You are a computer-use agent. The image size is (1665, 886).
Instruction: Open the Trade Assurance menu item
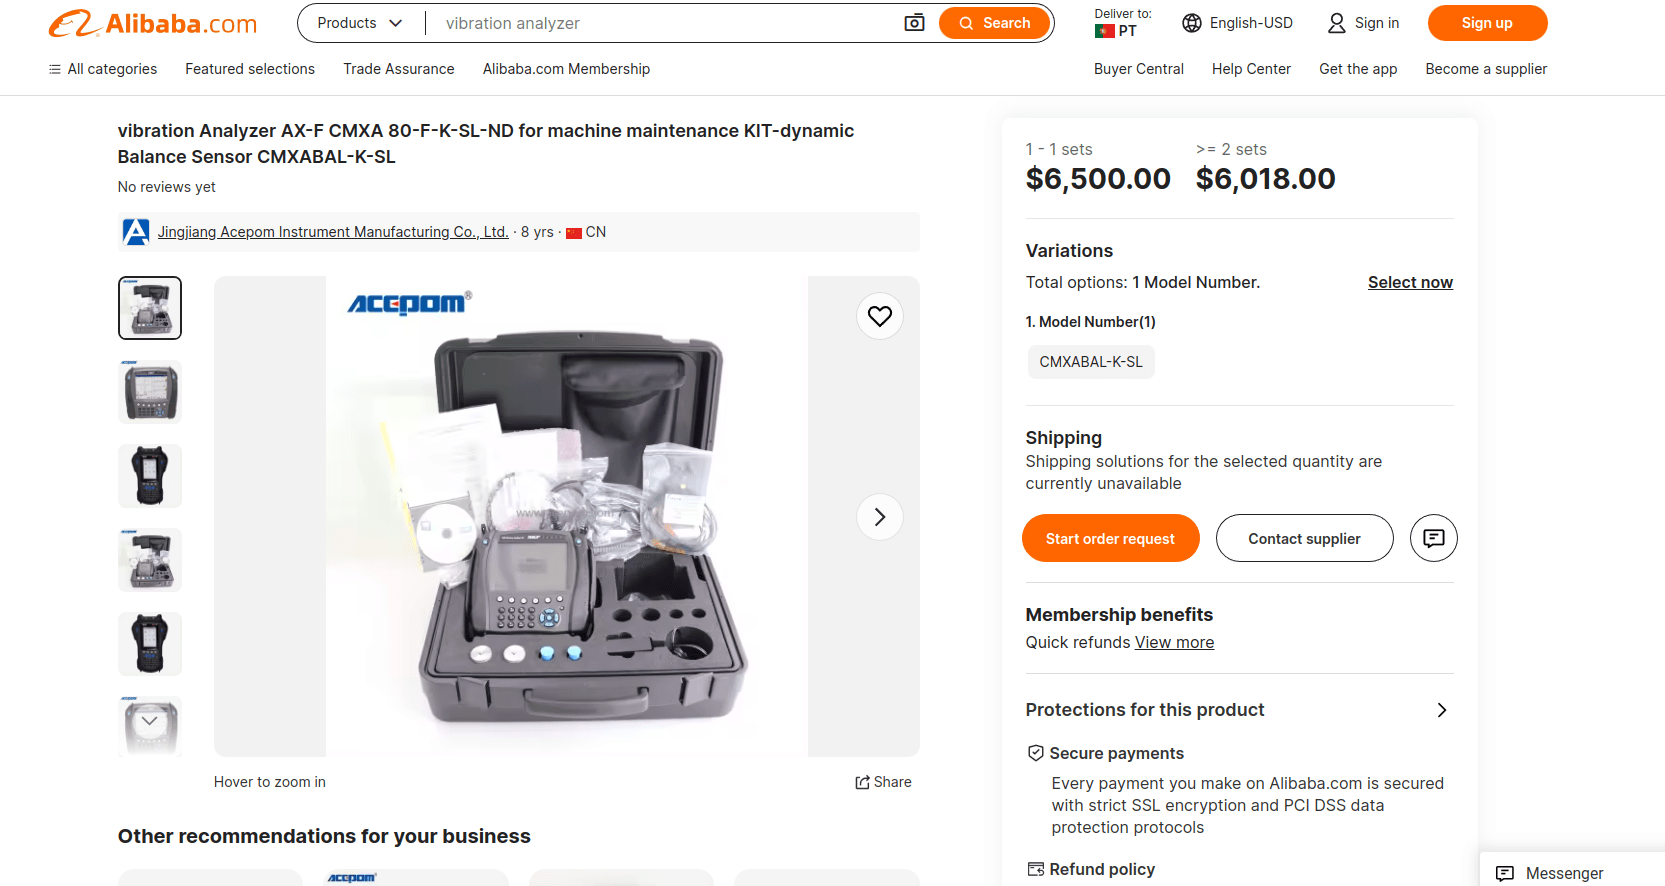coord(398,69)
